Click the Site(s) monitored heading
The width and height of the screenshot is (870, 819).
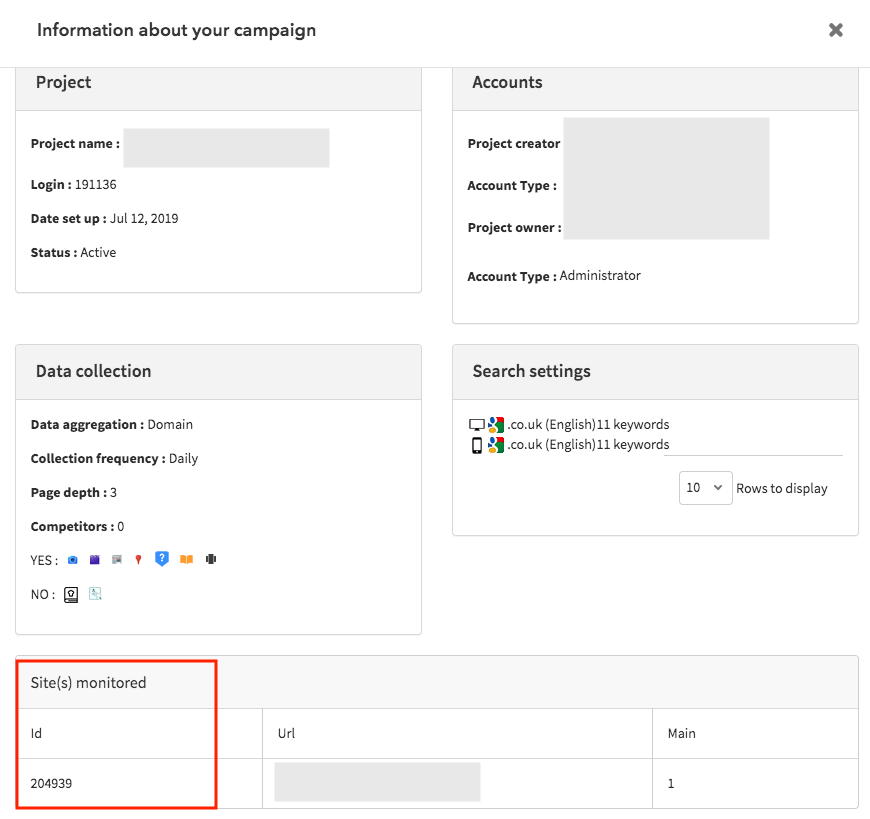88,682
